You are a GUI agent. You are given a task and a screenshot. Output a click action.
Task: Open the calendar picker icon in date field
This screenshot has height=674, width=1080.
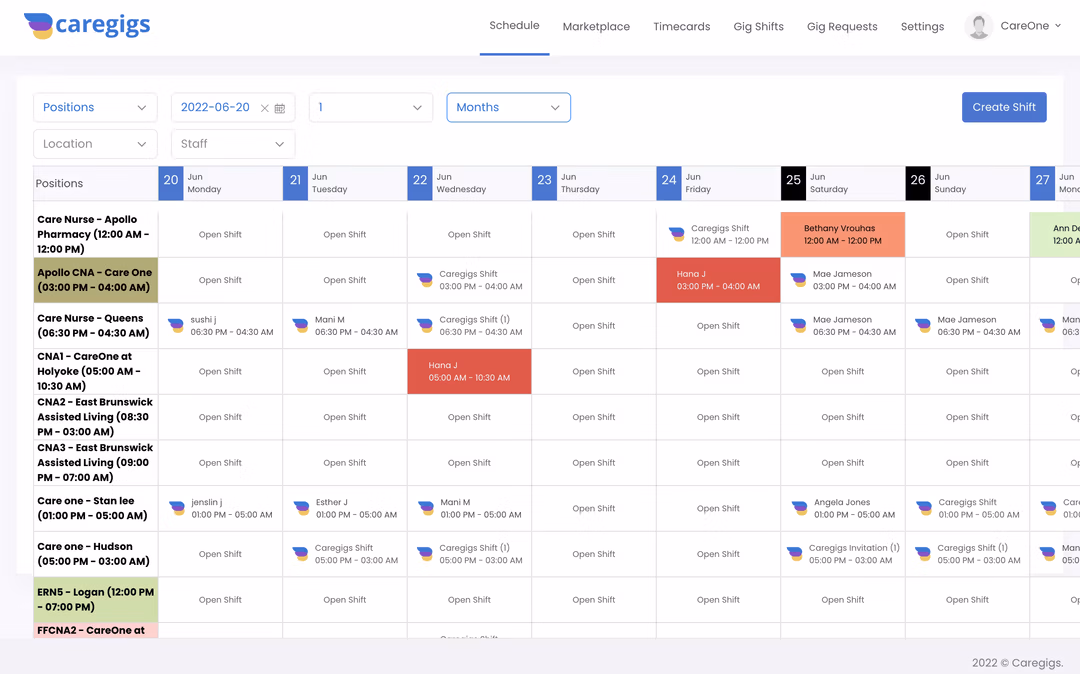(280, 108)
